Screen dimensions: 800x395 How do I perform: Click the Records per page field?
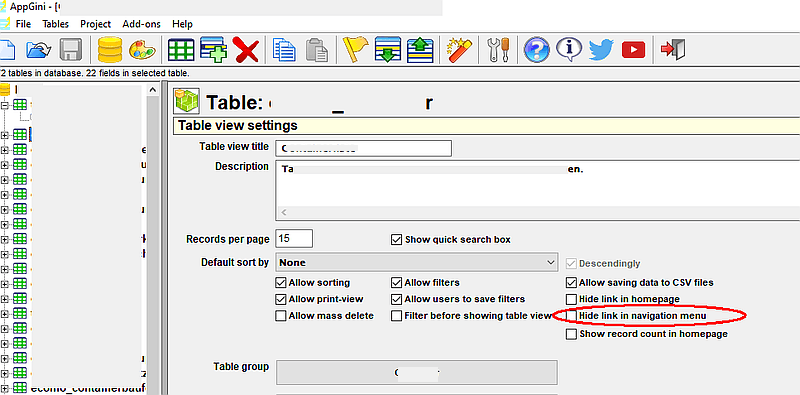294,238
